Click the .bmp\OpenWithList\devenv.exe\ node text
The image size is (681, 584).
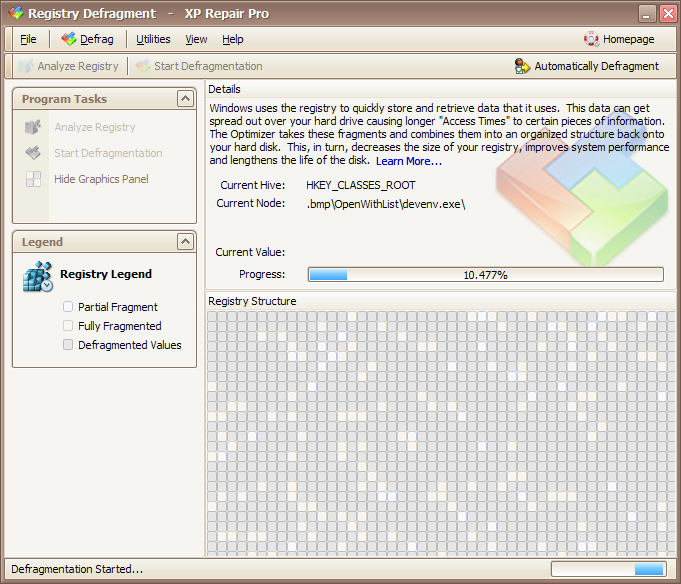(386, 204)
